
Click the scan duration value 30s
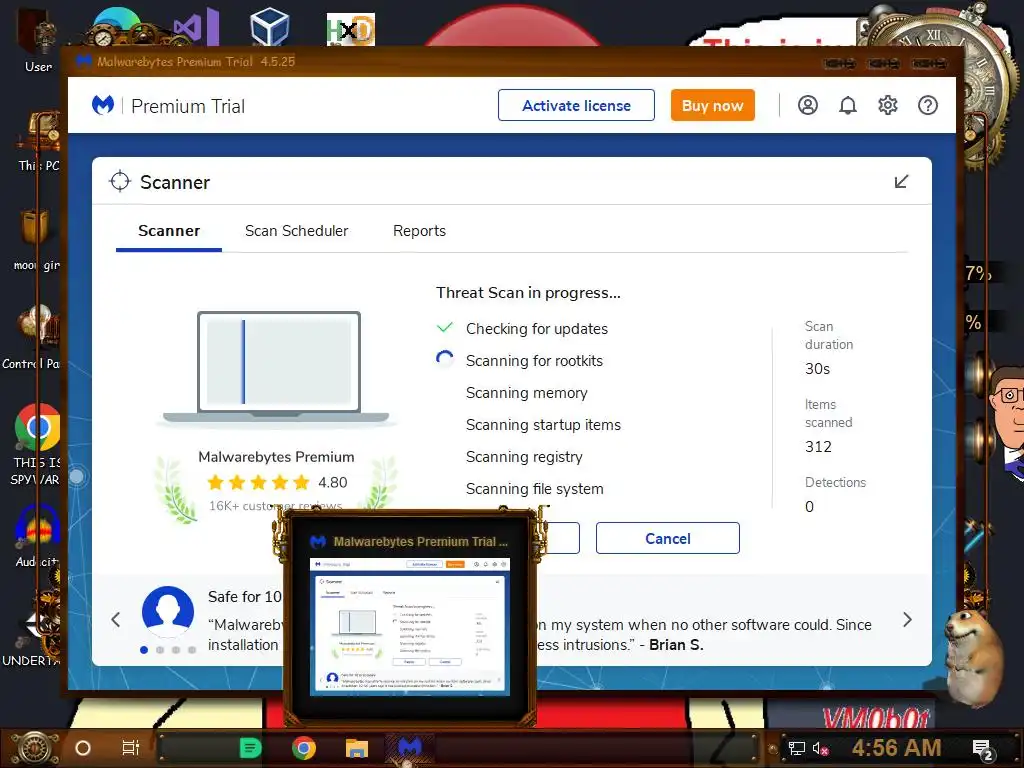tap(817, 369)
